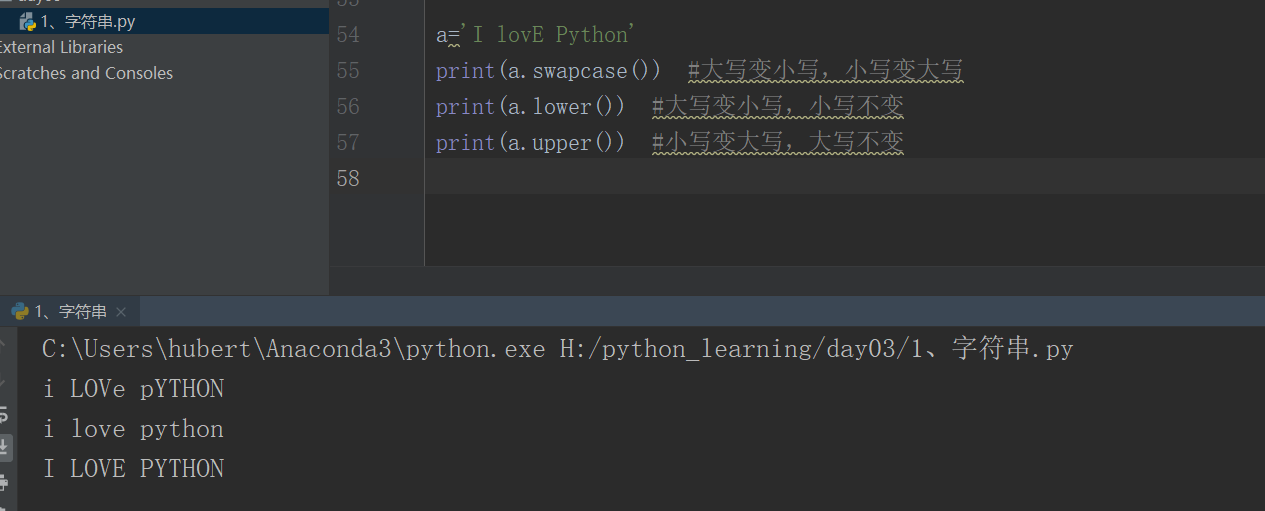Click the python.exe command path line in console
Screen dimensions: 1265x511
point(558,349)
